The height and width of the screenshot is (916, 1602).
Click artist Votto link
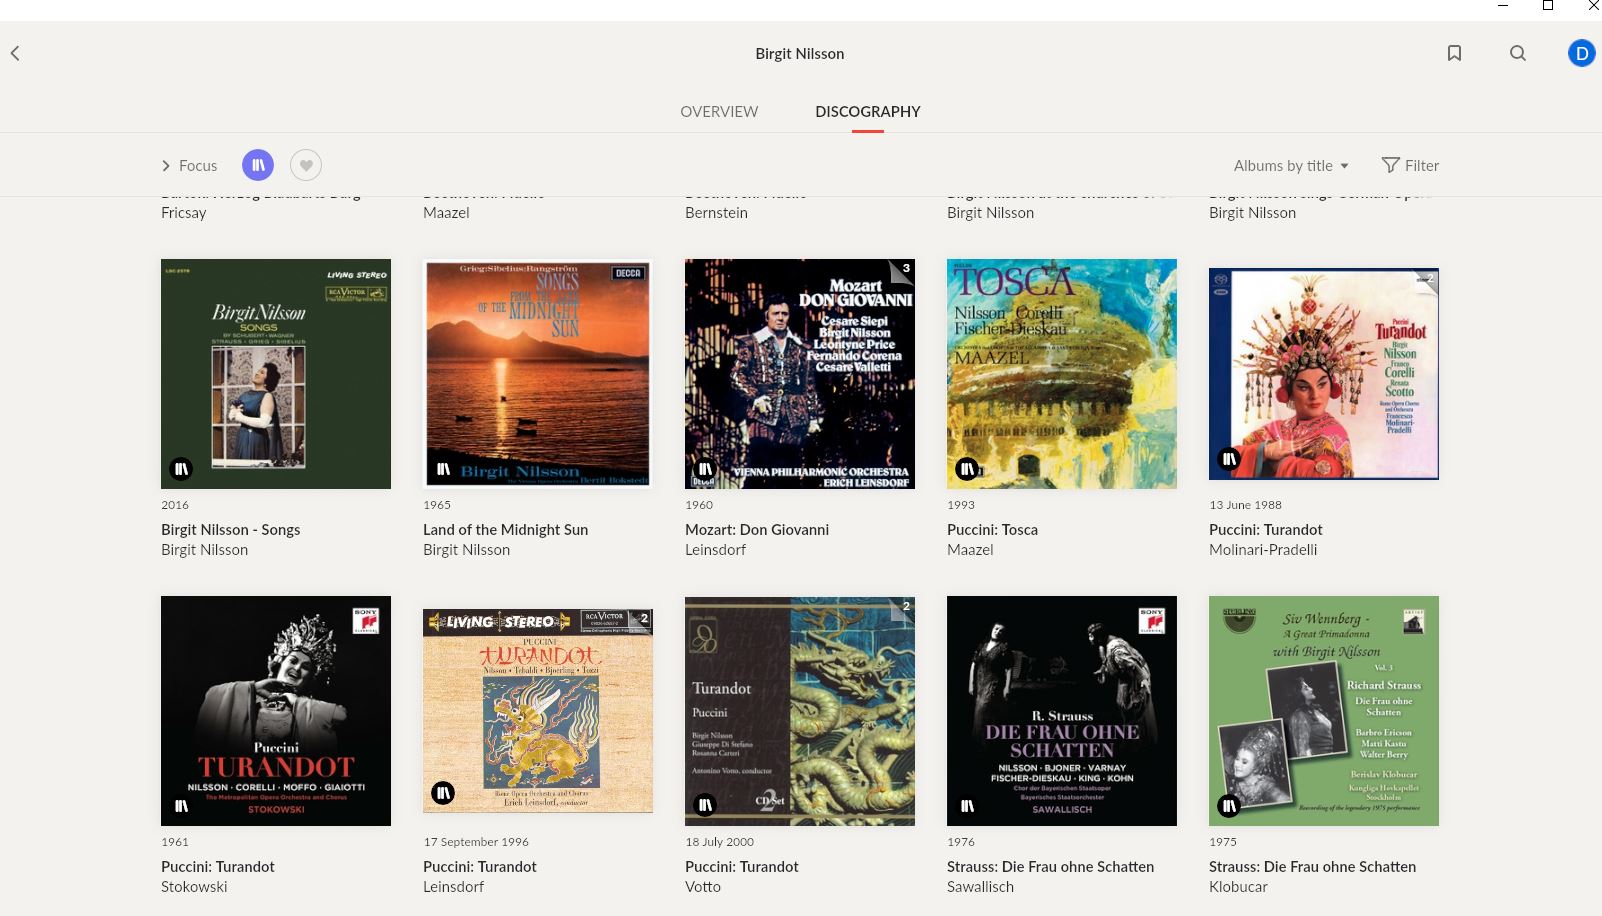point(702,886)
